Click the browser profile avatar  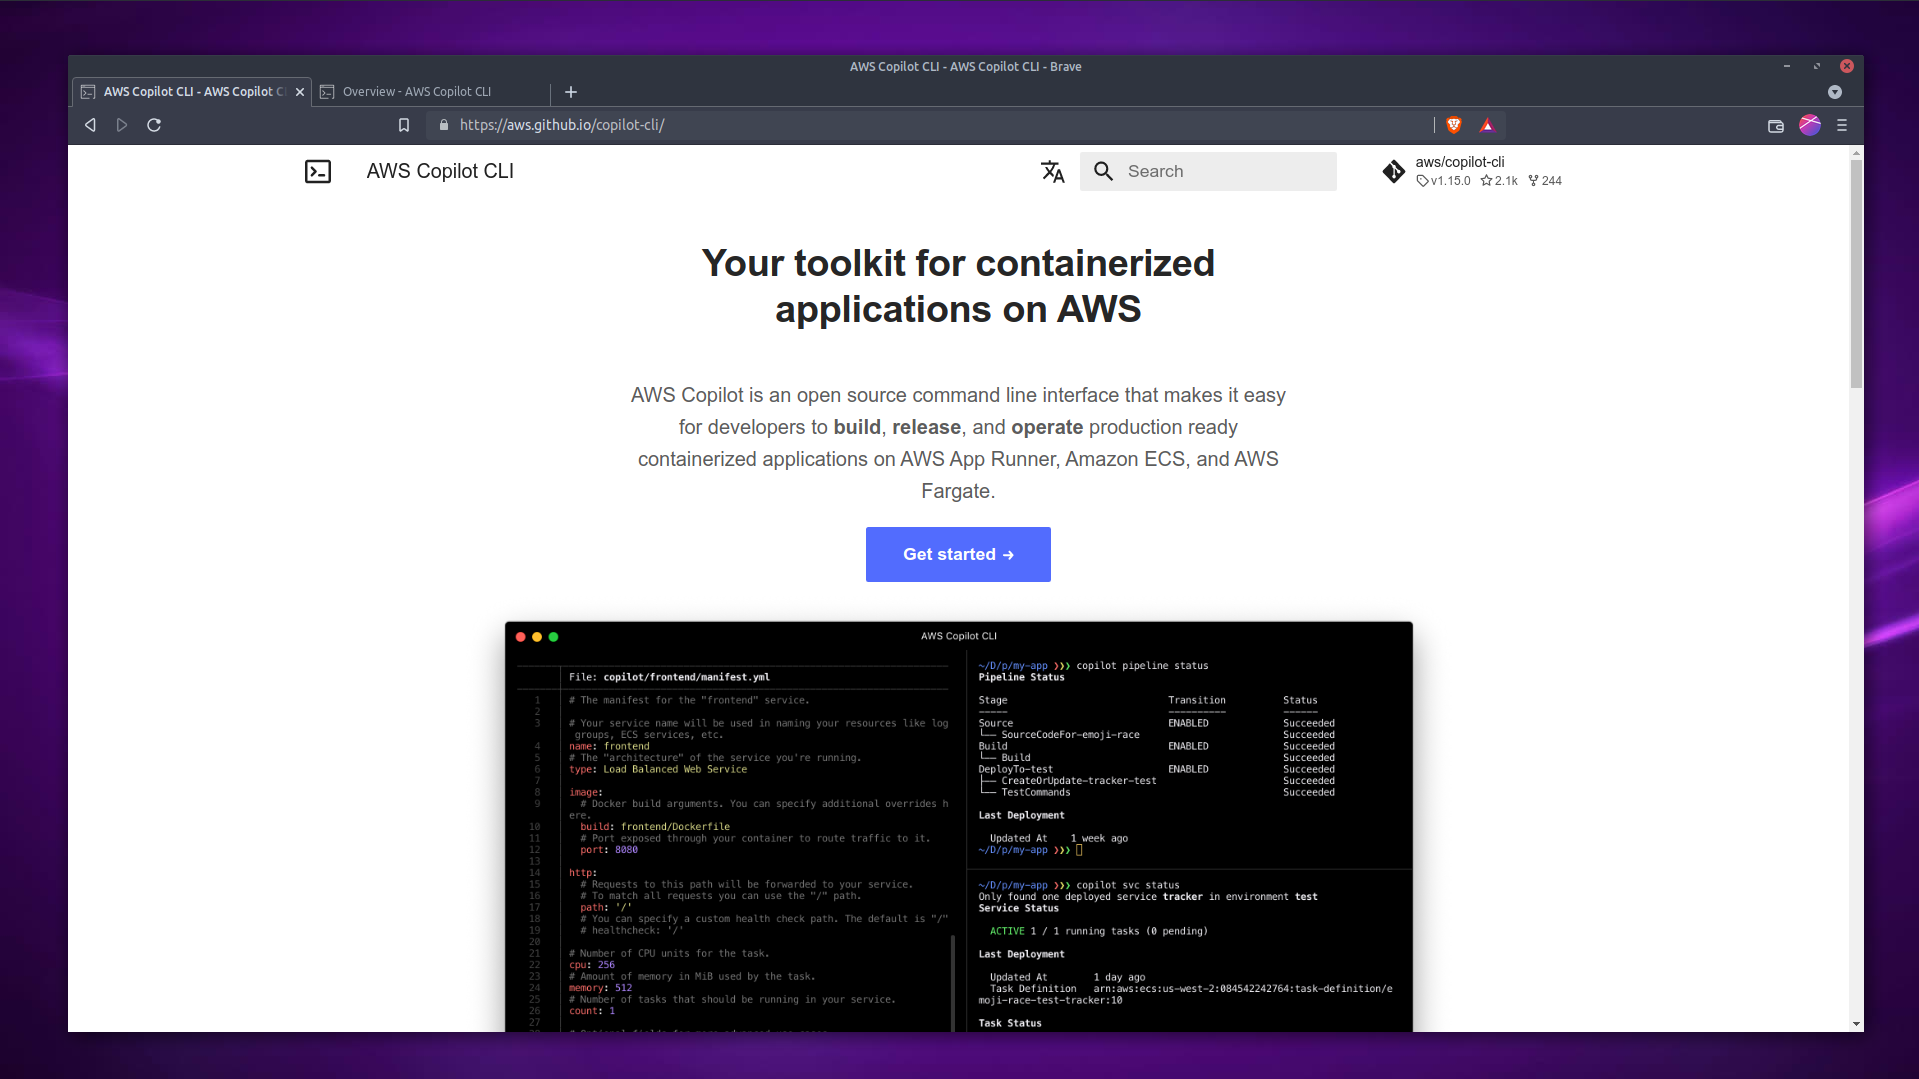pos(1810,125)
